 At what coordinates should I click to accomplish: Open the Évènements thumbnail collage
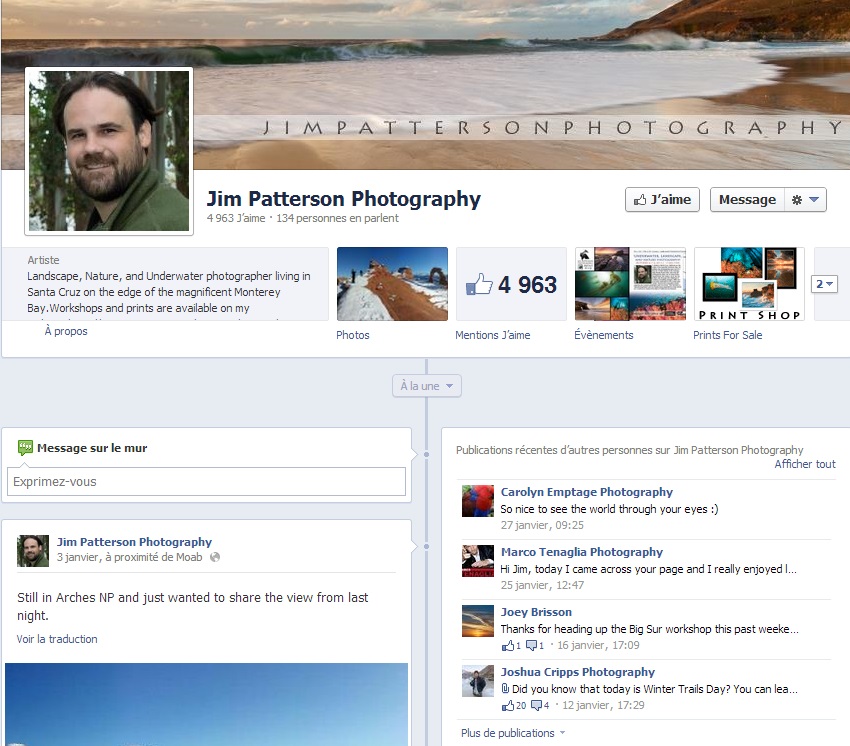[x=630, y=284]
